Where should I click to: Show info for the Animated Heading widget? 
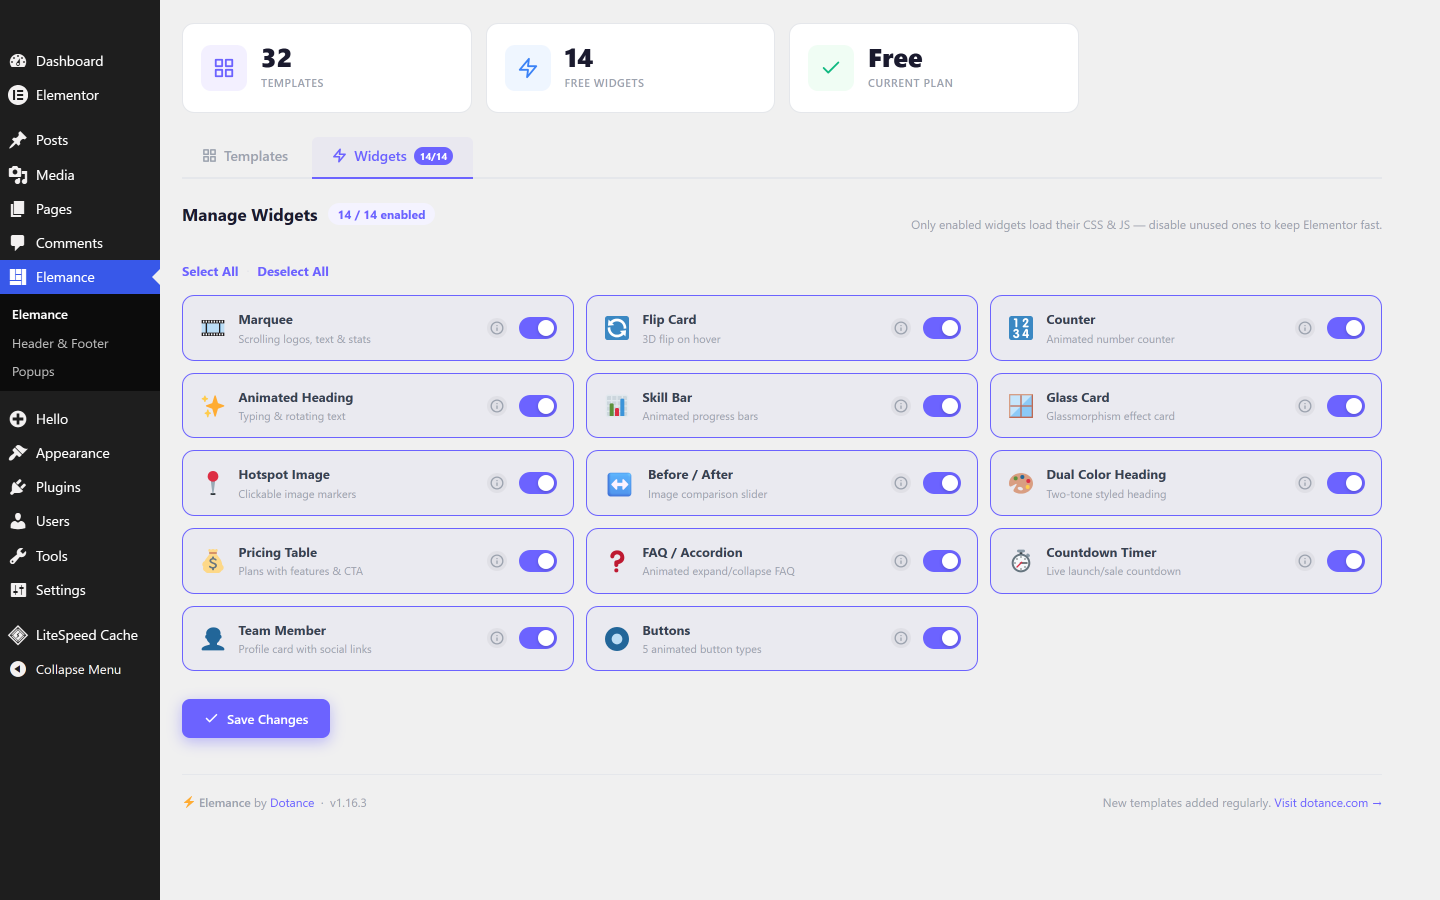(x=497, y=406)
